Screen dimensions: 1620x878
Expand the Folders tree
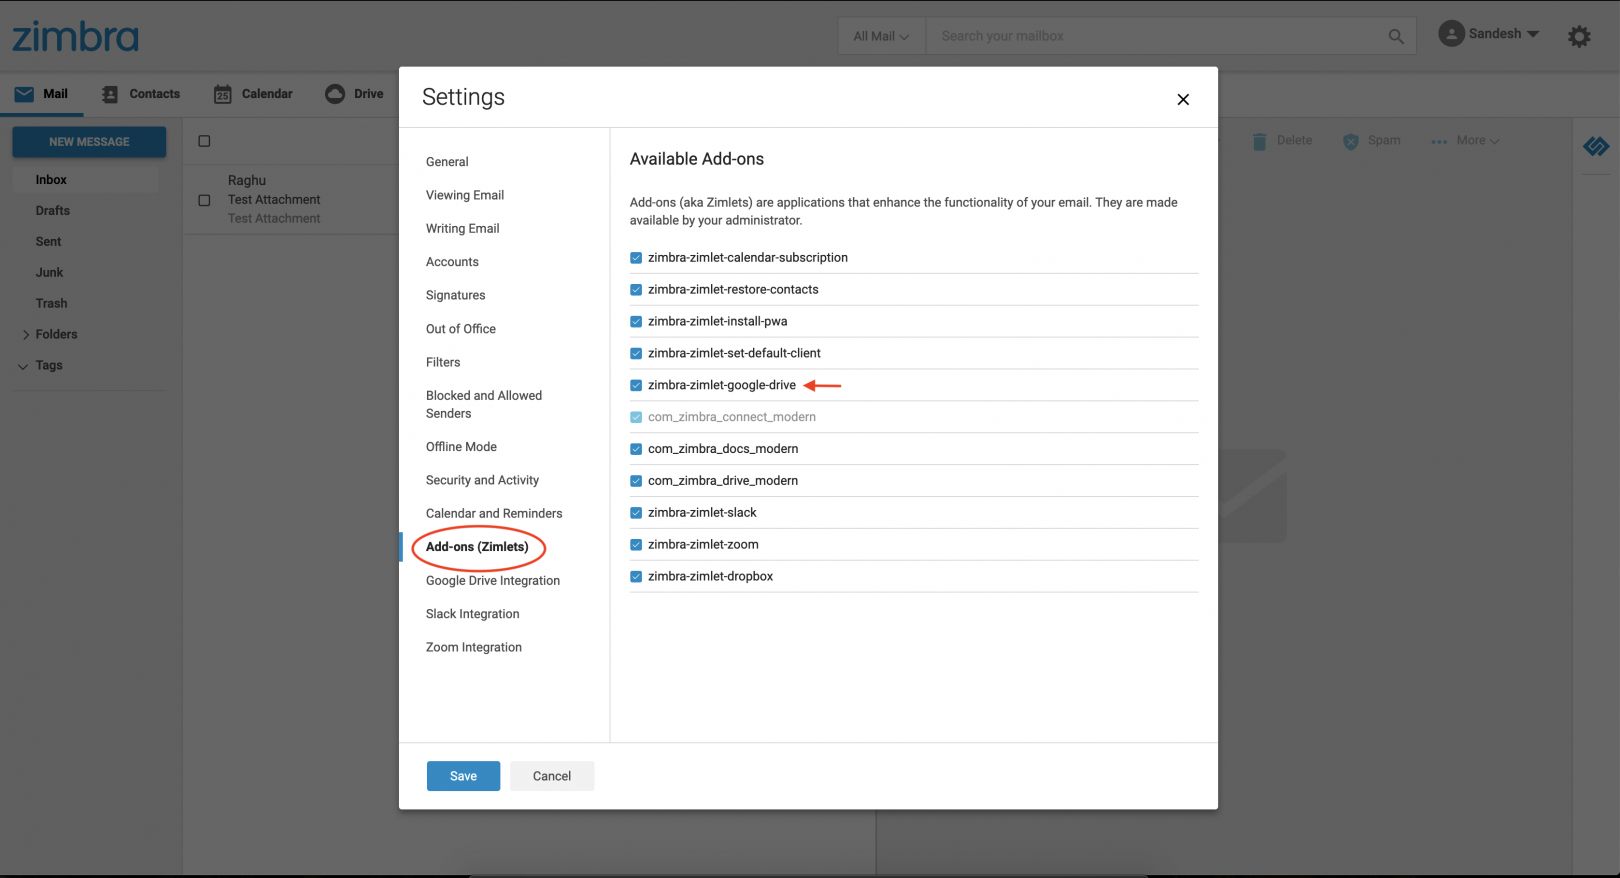click(26, 335)
